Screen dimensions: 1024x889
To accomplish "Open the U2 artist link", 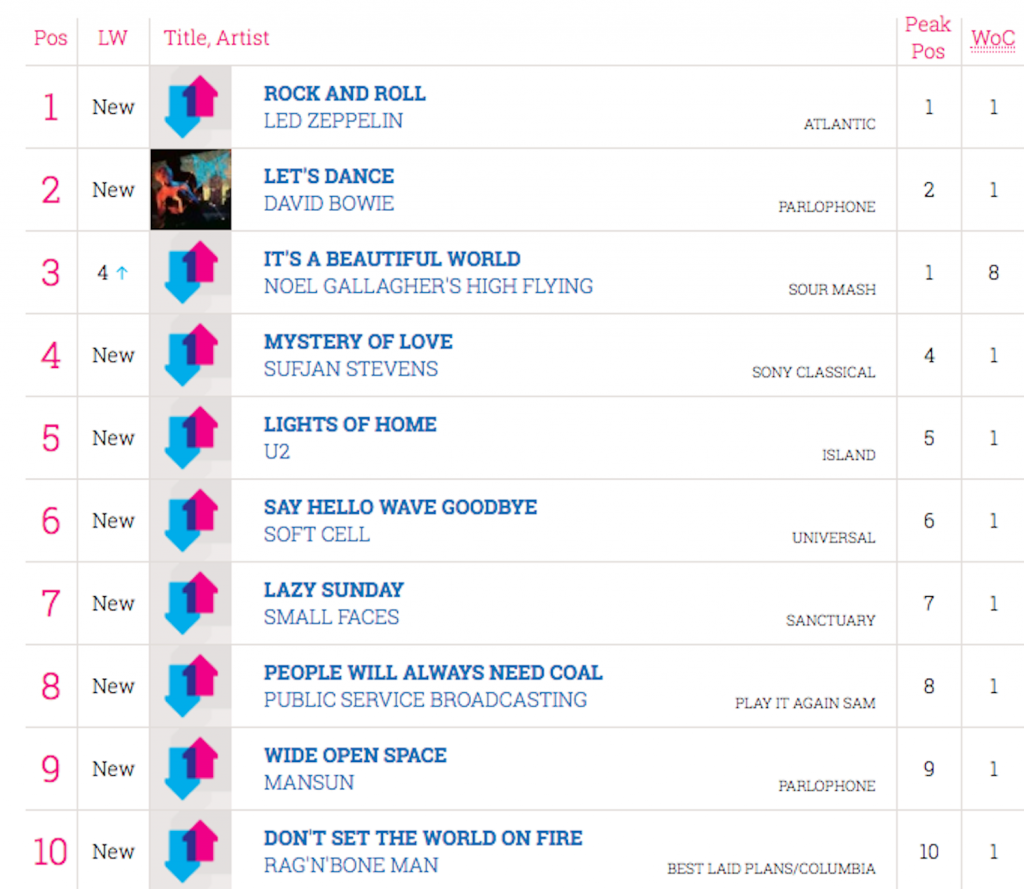I will pos(277,452).
